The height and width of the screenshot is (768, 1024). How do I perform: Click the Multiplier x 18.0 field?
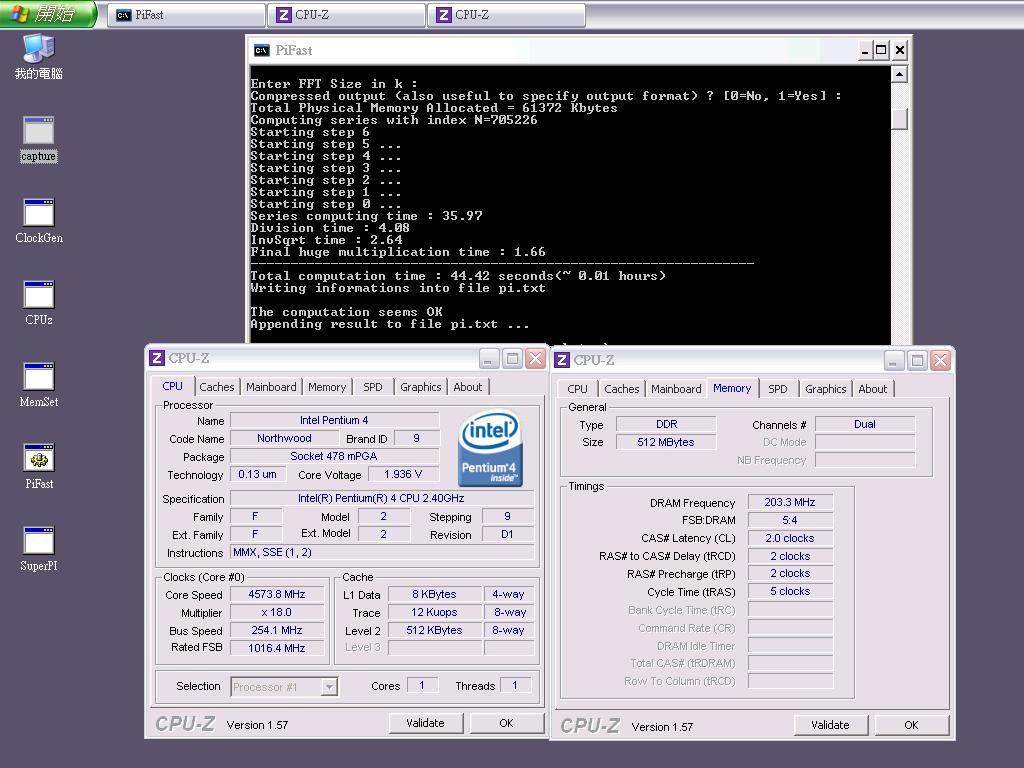(277, 613)
